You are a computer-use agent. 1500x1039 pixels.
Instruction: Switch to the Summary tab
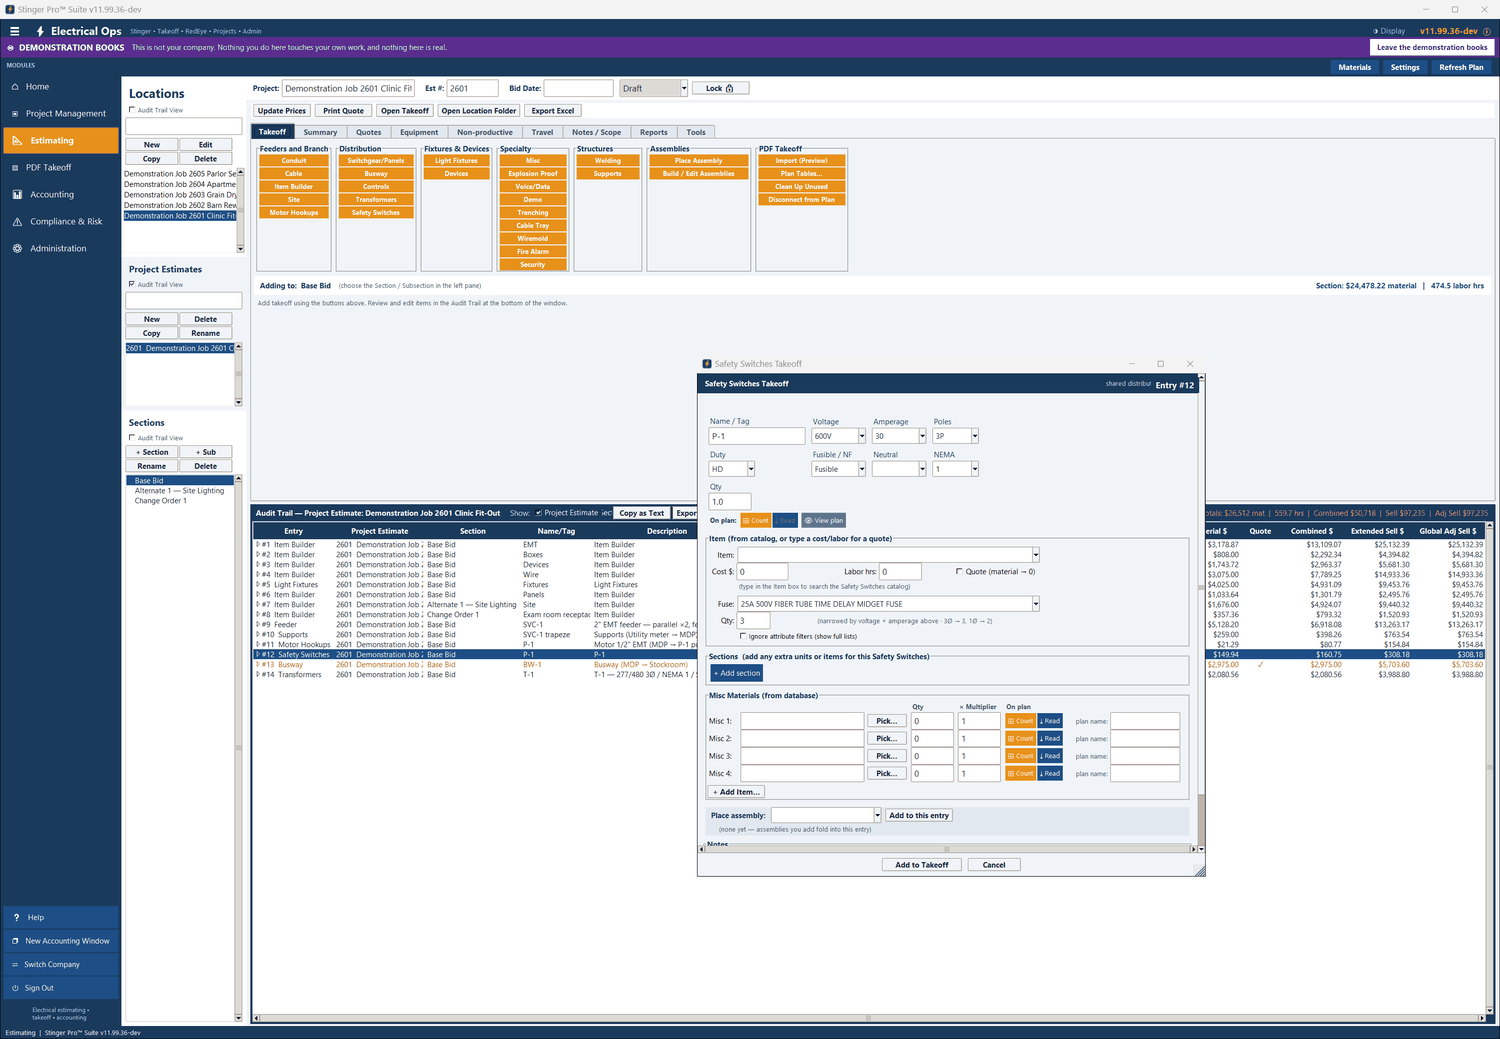[x=320, y=132]
